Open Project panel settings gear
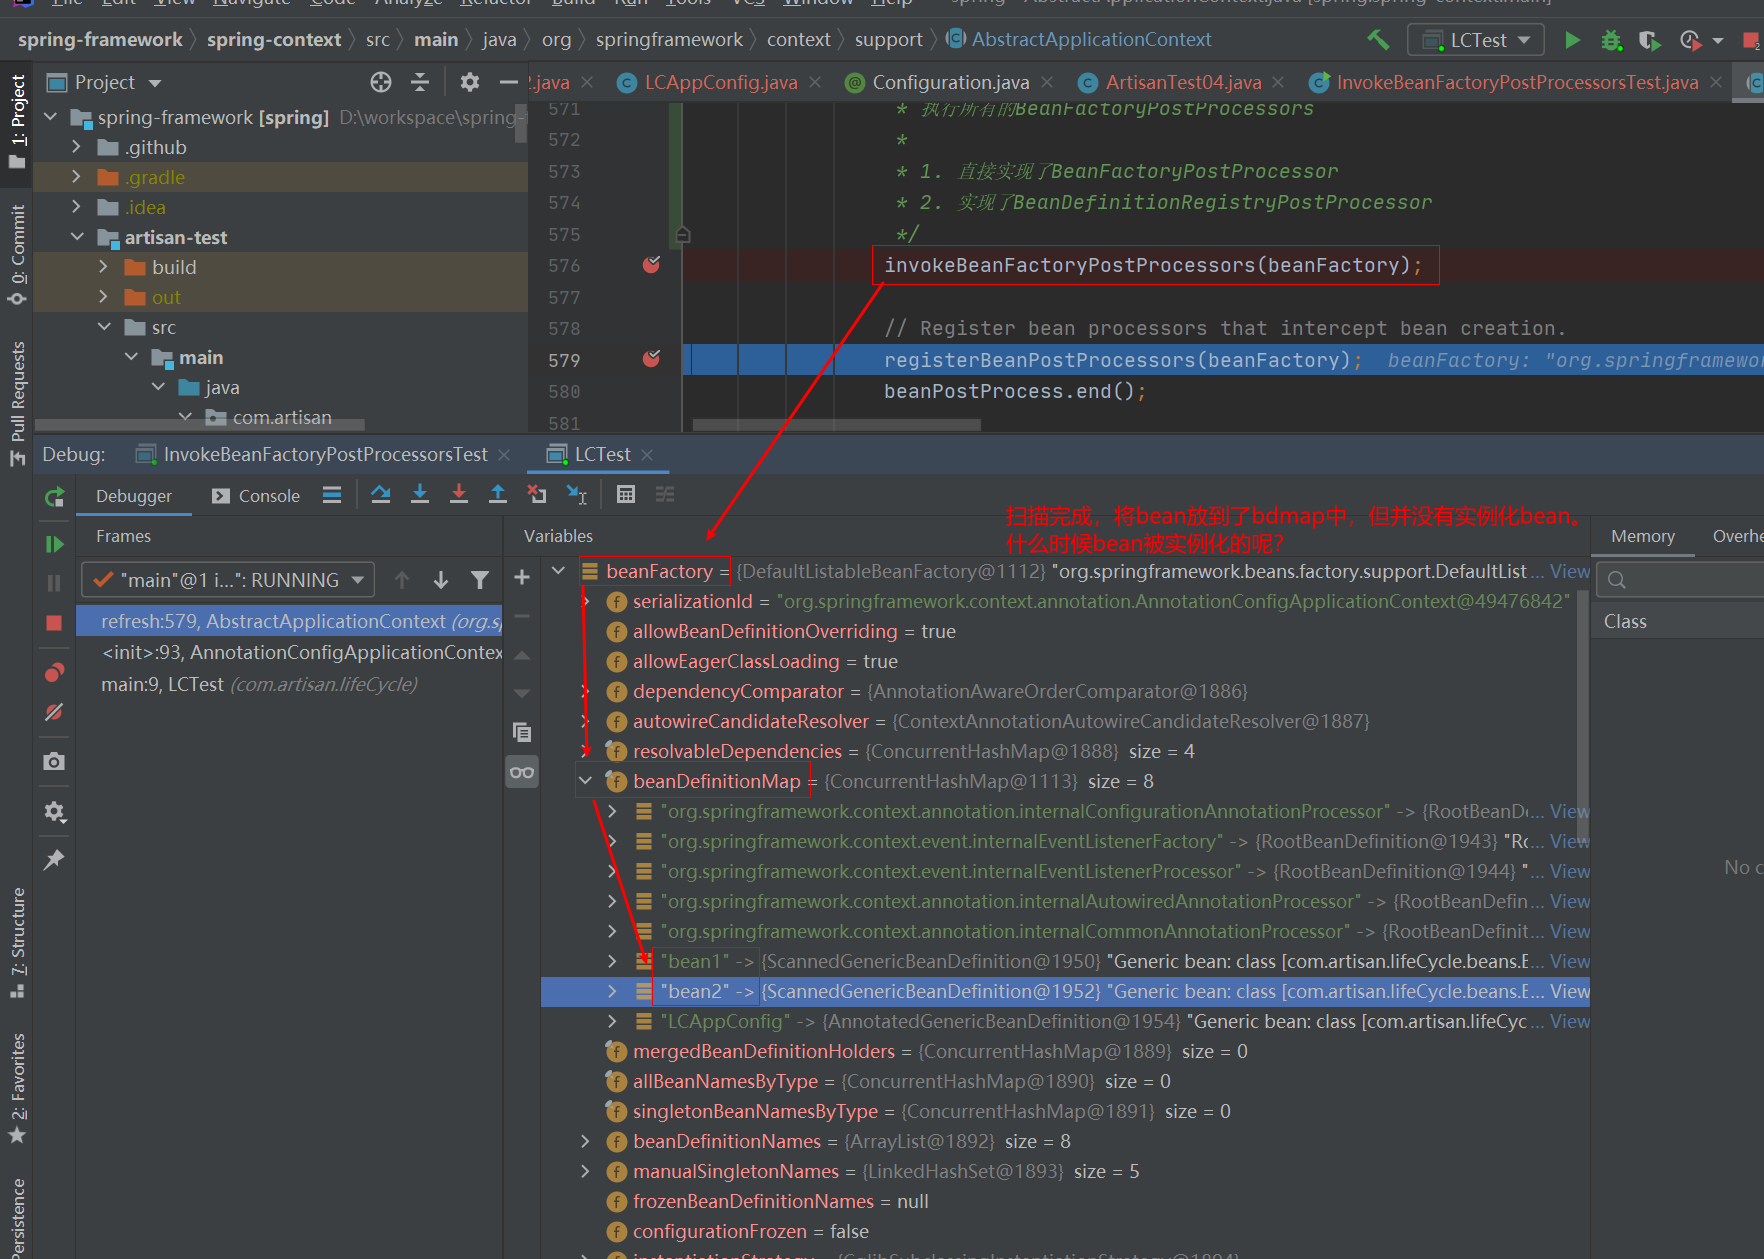The width and height of the screenshot is (1764, 1259). pos(470,82)
